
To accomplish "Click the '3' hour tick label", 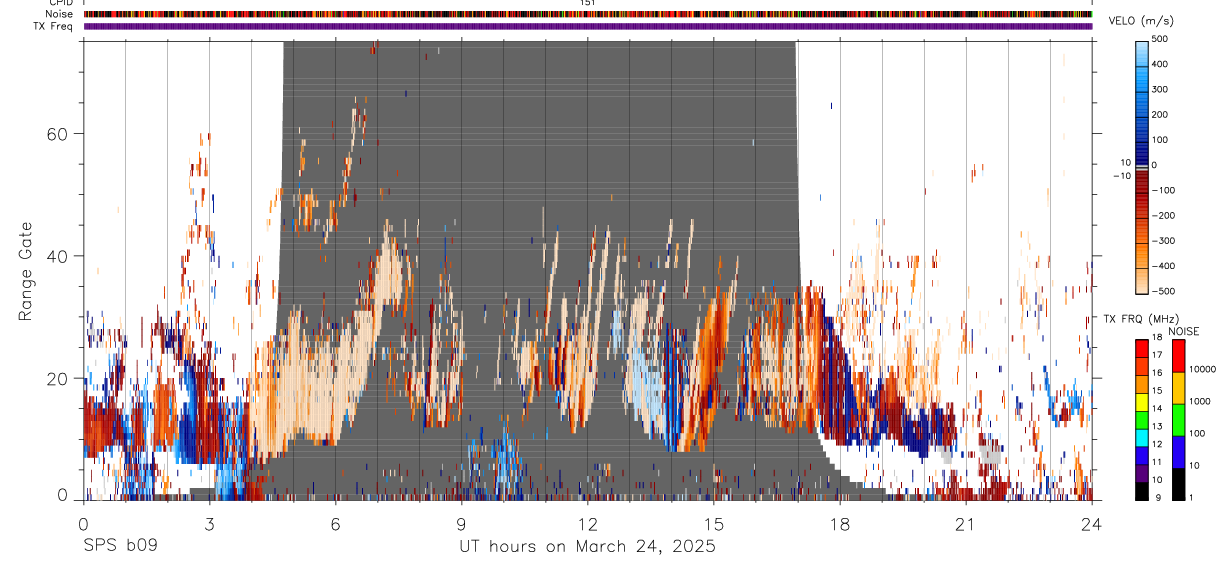I will tap(209, 524).
